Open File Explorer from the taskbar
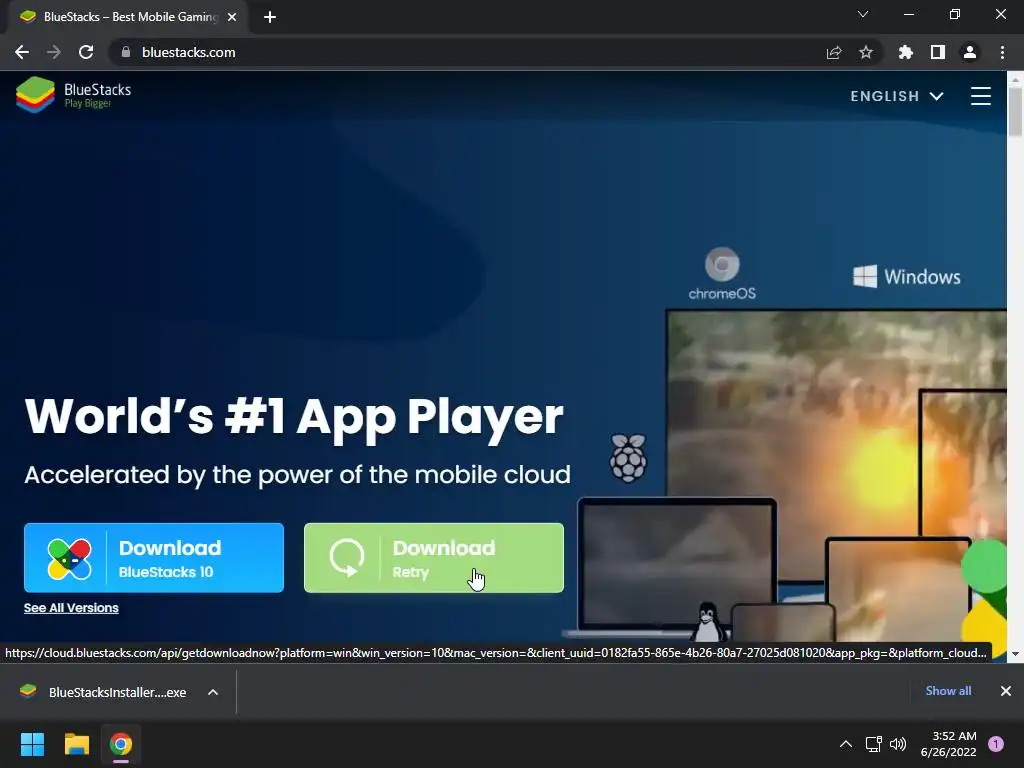1024x768 pixels. [76, 744]
